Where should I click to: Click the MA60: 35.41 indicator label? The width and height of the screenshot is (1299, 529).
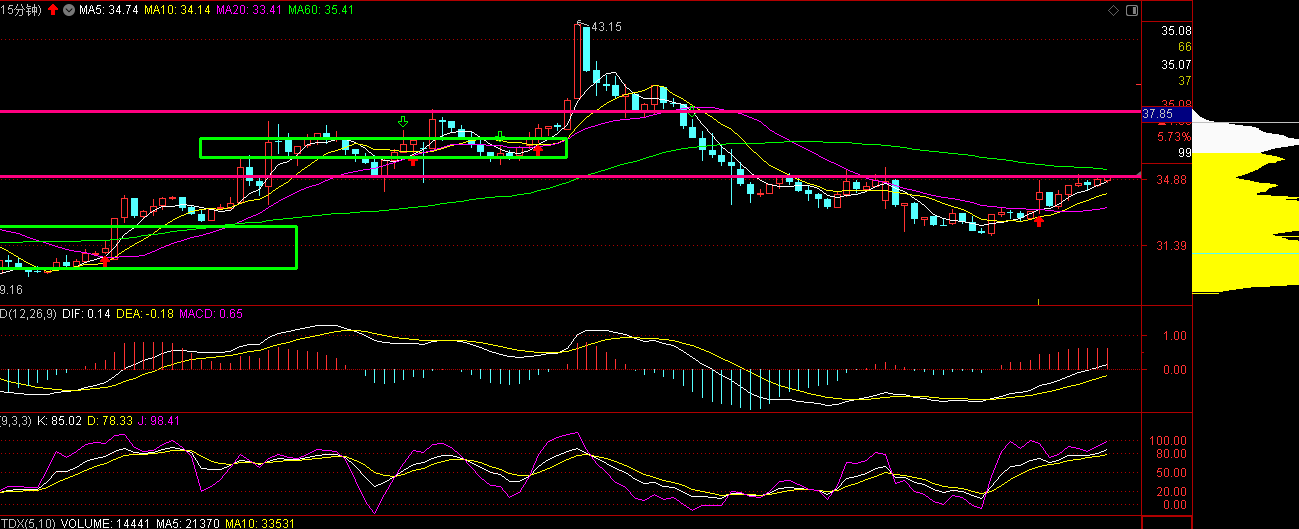[320, 10]
